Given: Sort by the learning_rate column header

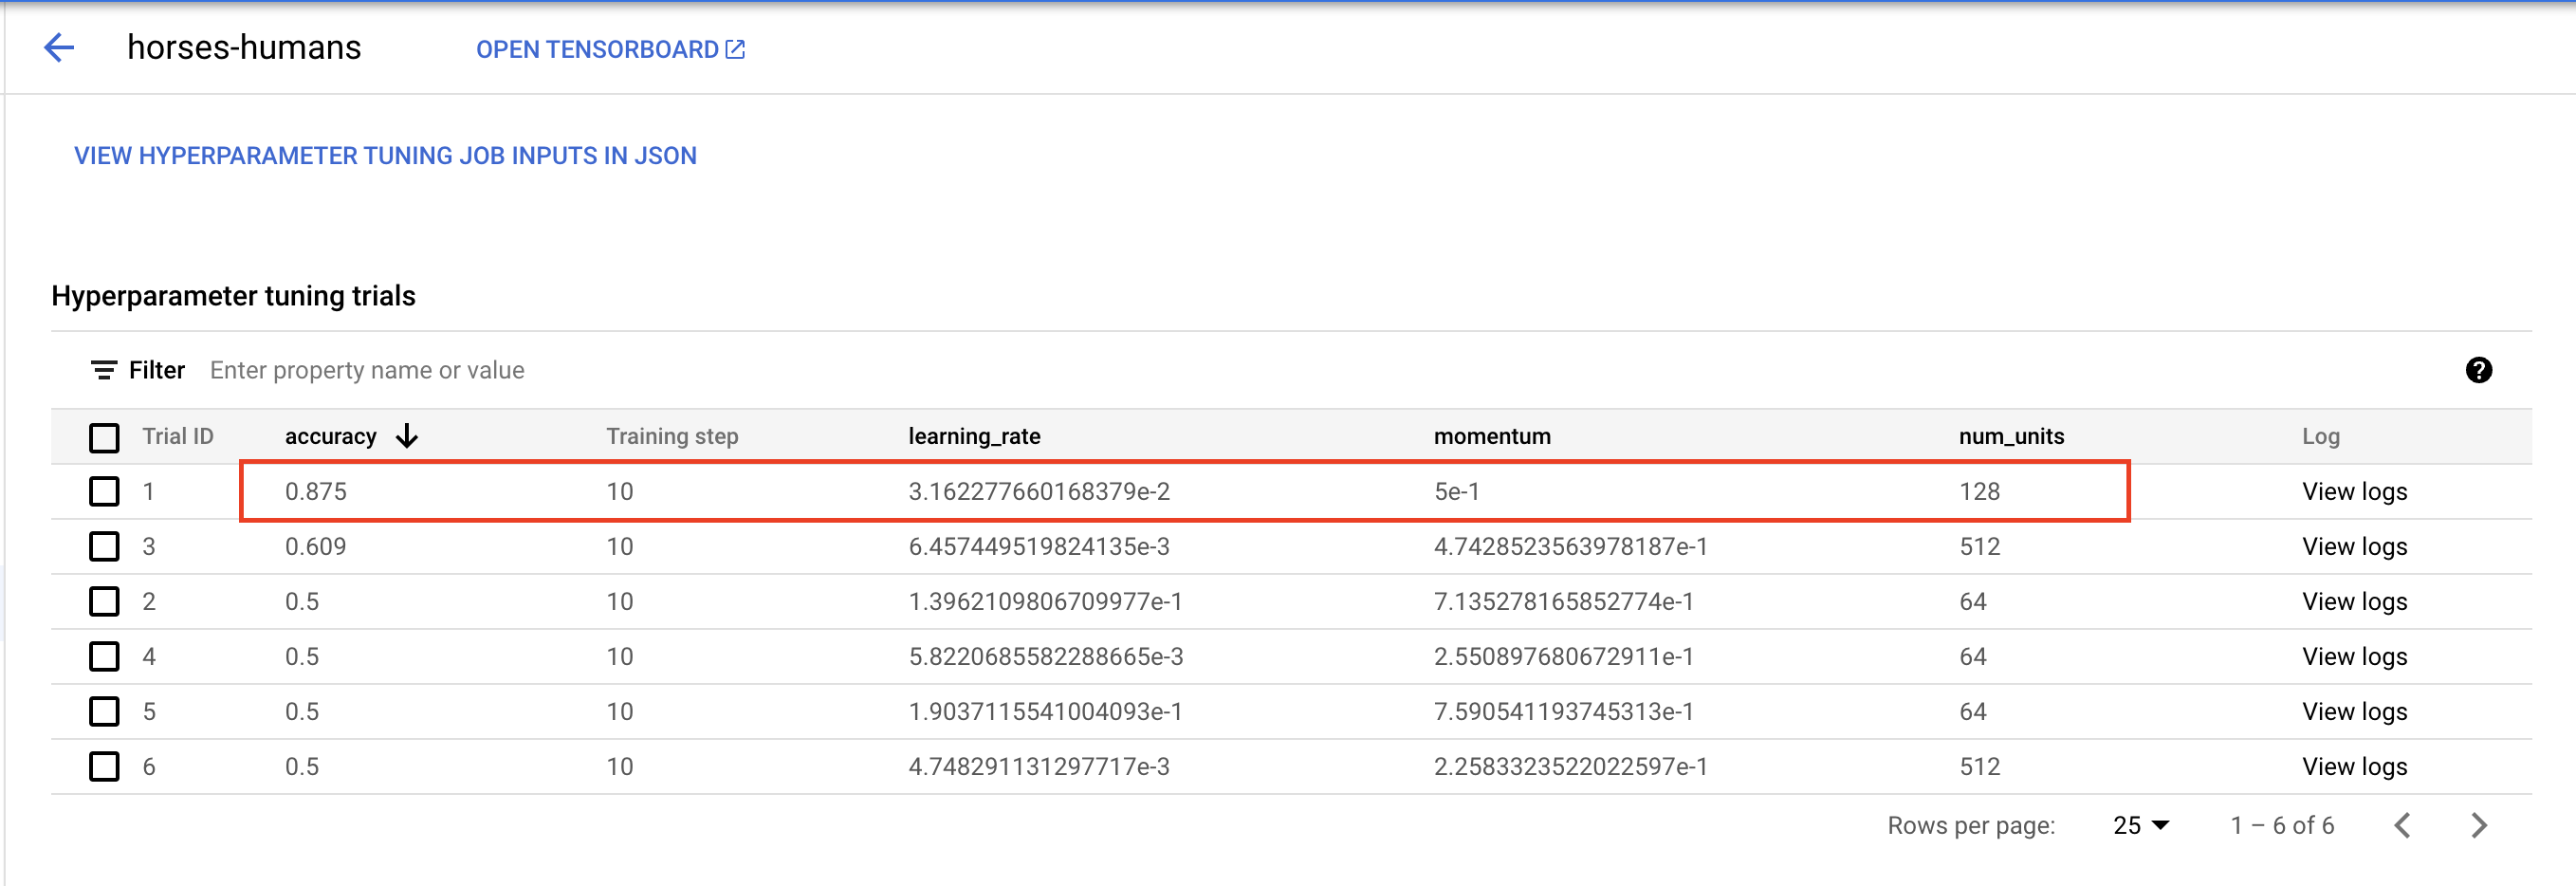Looking at the screenshot, I should pyautogui.click(x=974, y=436).
